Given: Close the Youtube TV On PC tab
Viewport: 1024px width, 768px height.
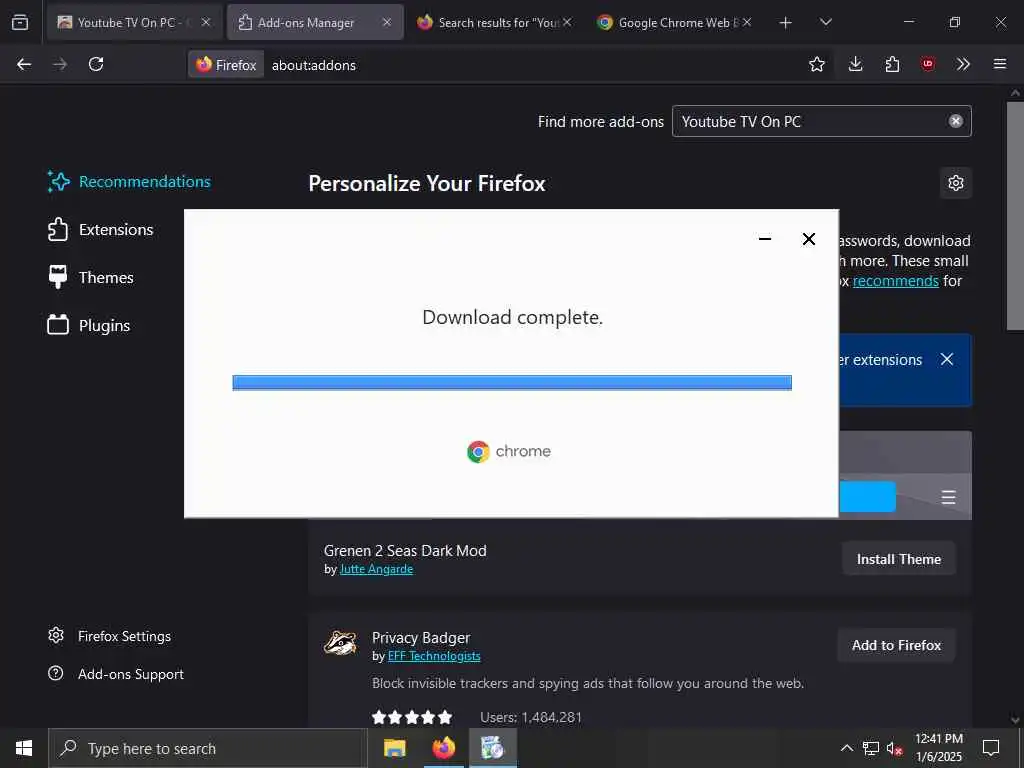Looking at the screenshot, I should tap(206, 22).
